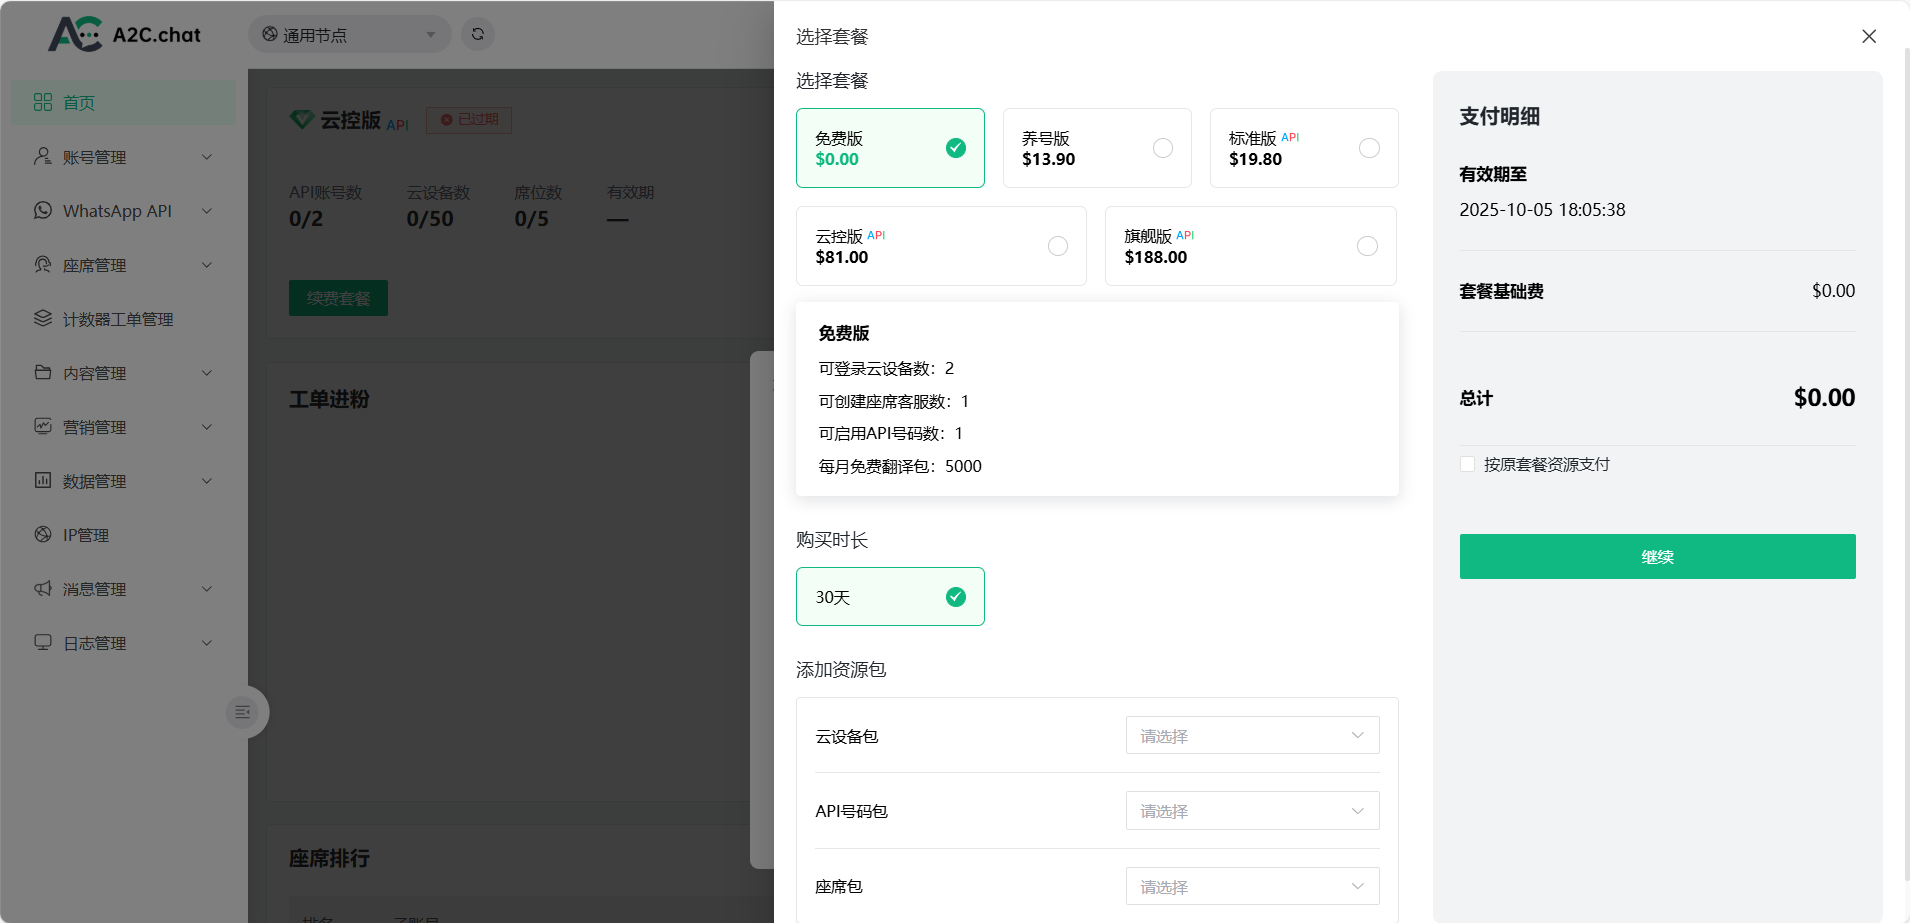This screenshot has width=1910, height=923.
Task: Click the IP管理 globe icon
Action: click(43, 535)
